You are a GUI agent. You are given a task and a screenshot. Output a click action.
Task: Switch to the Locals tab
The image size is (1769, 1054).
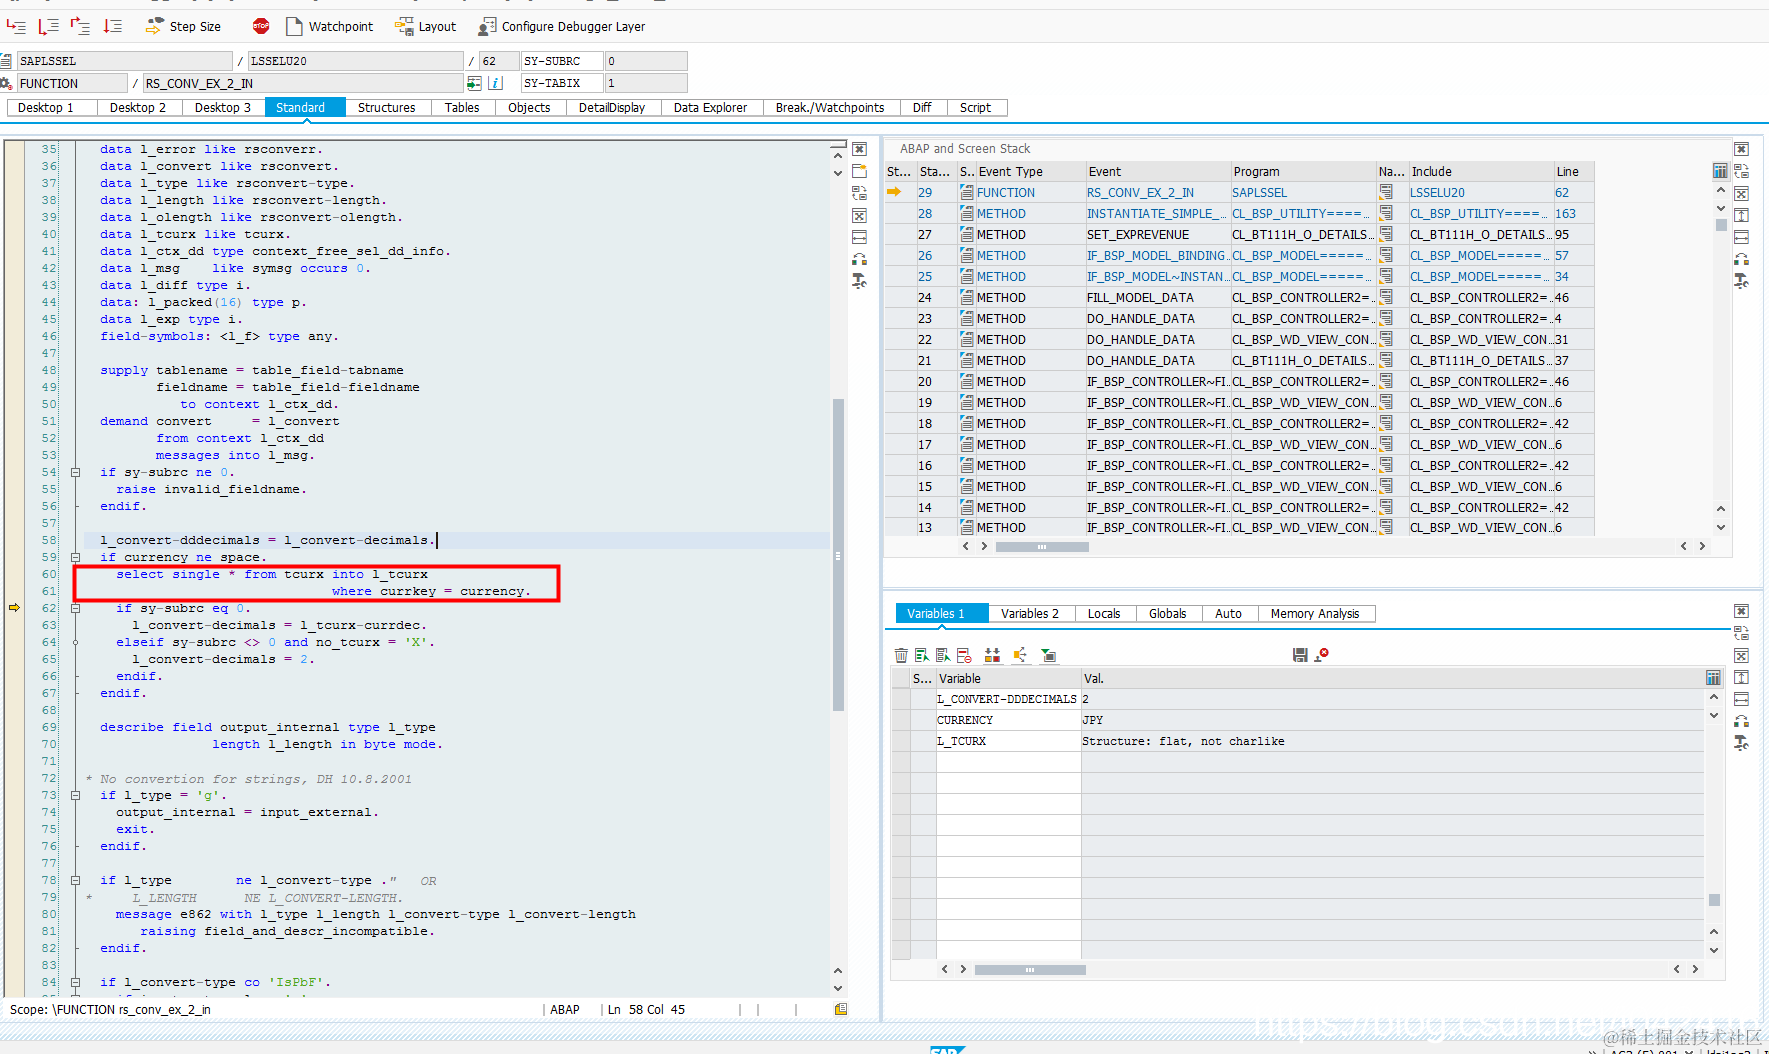tap(1104, 613)
